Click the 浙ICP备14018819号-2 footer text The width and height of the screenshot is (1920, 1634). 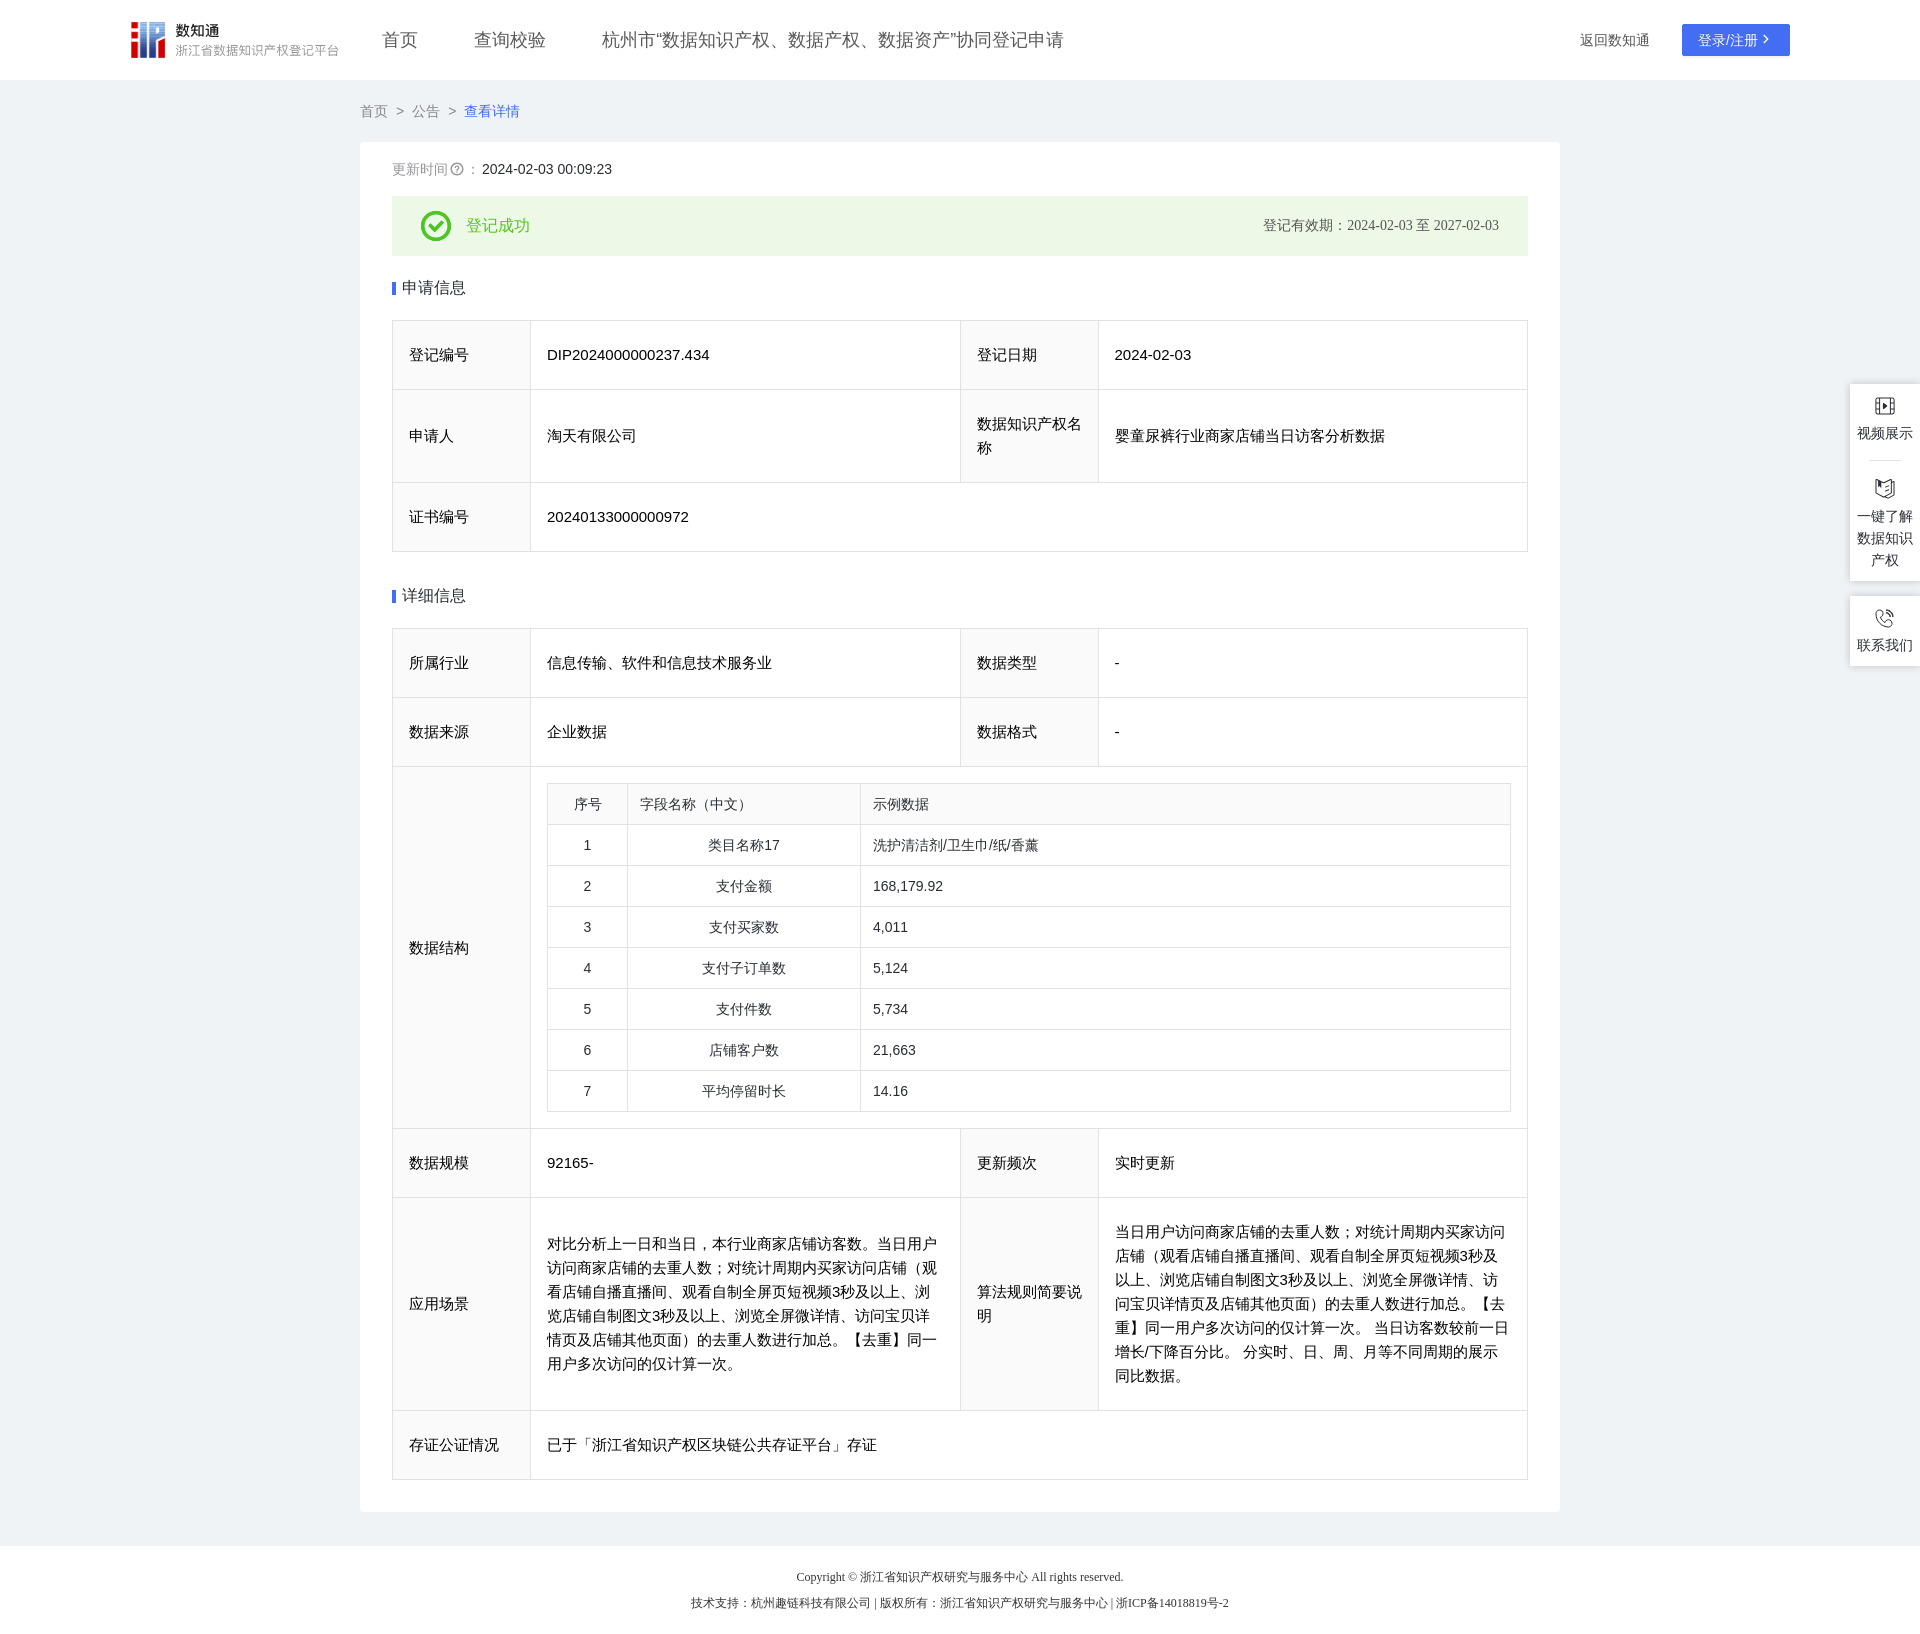coord(1172,1603)
